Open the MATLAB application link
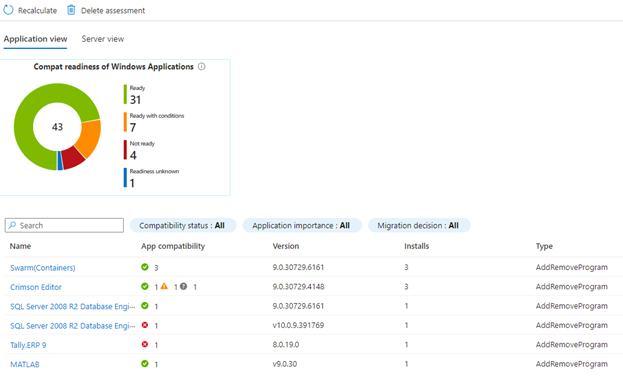 coord(25,364)
